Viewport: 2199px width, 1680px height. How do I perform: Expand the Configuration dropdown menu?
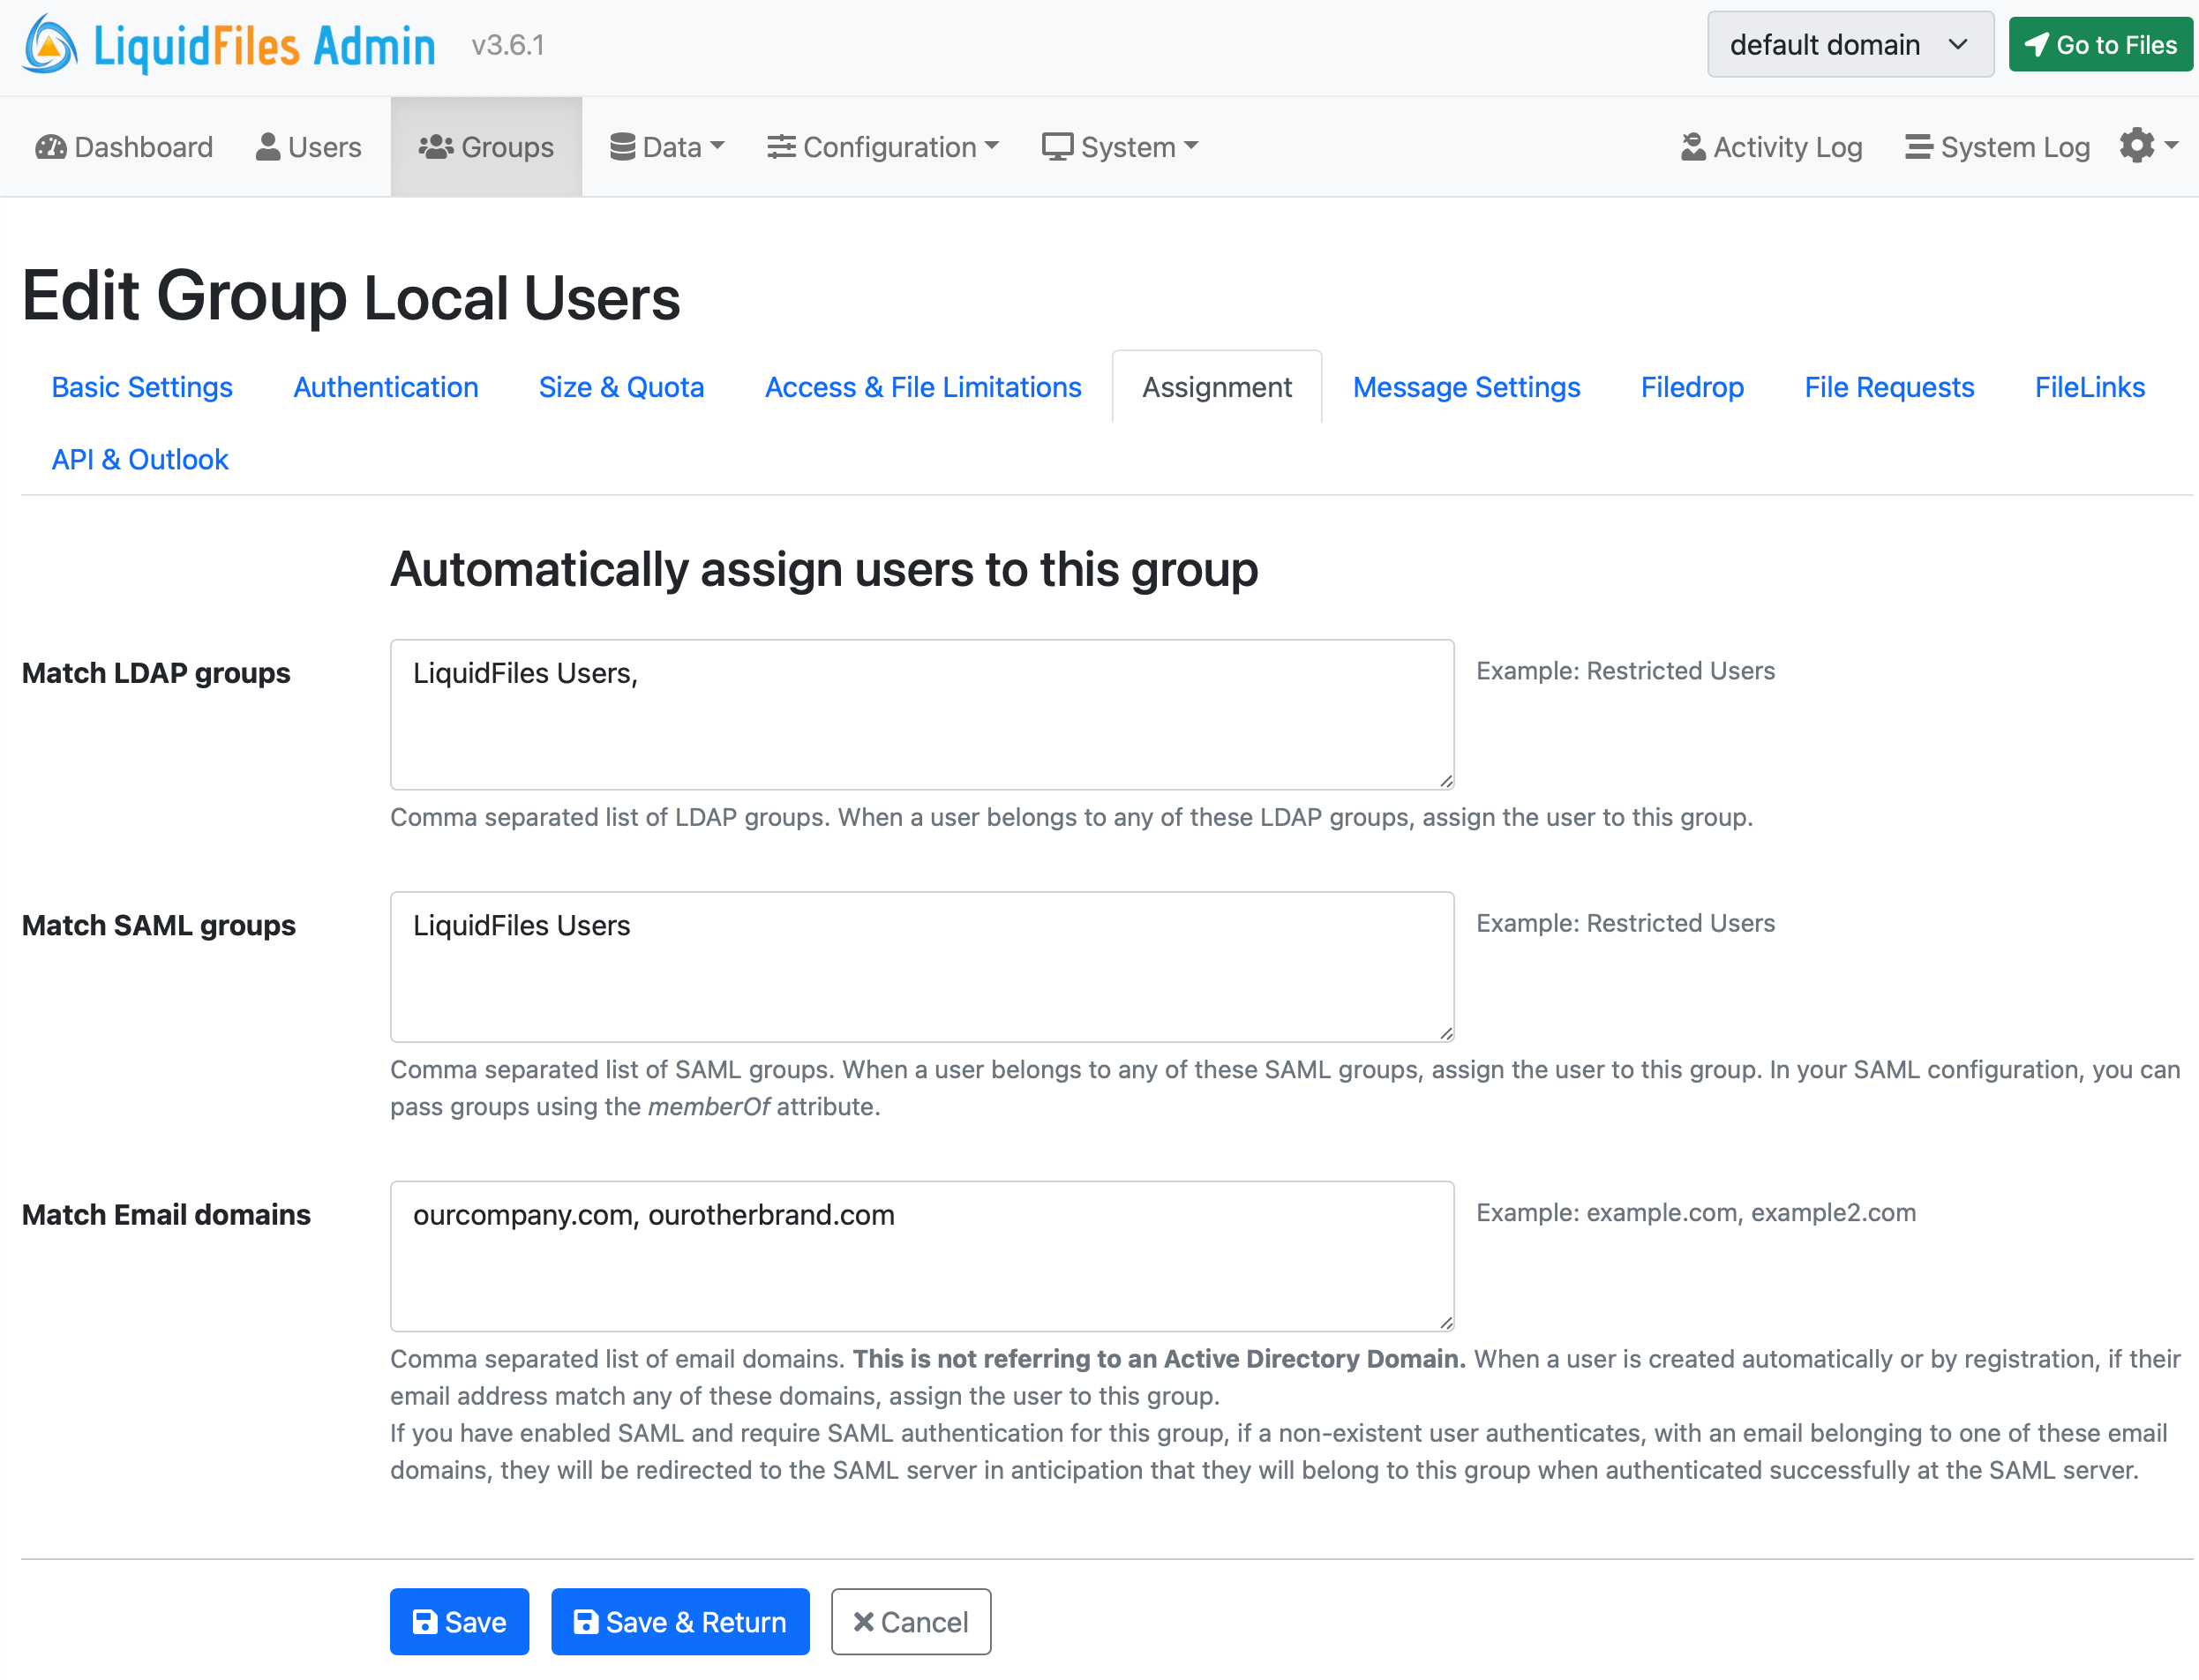[x=883, y=147]
